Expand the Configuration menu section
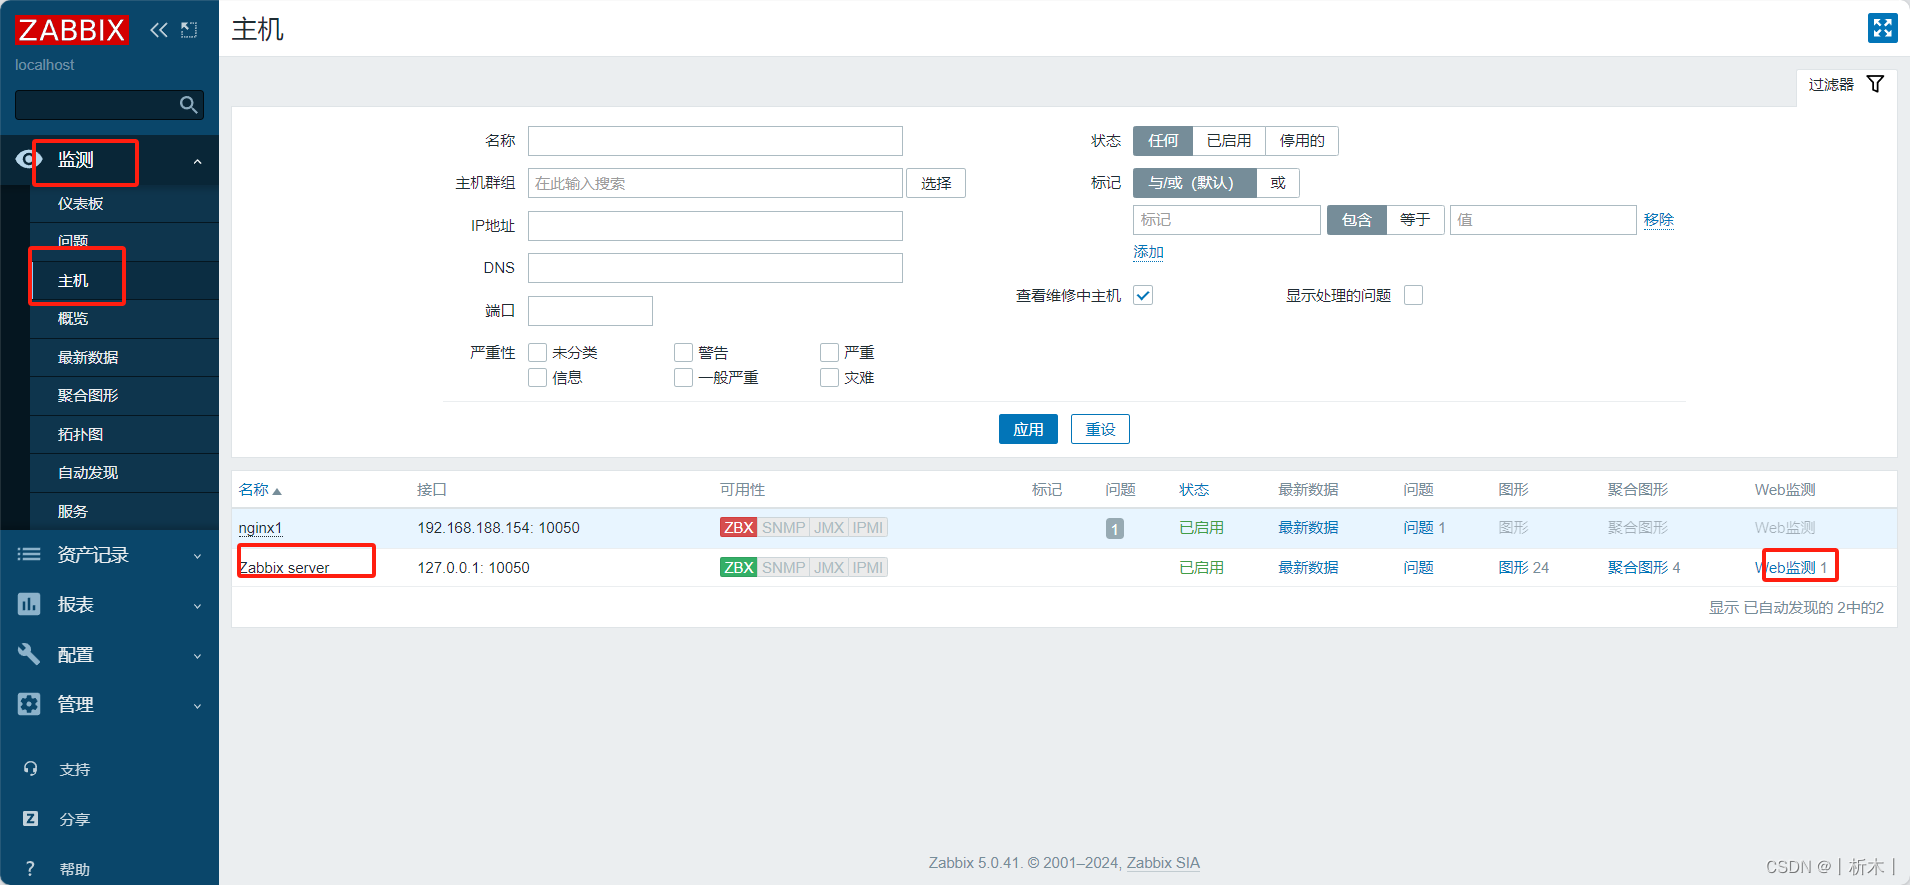 click(197, 656)
